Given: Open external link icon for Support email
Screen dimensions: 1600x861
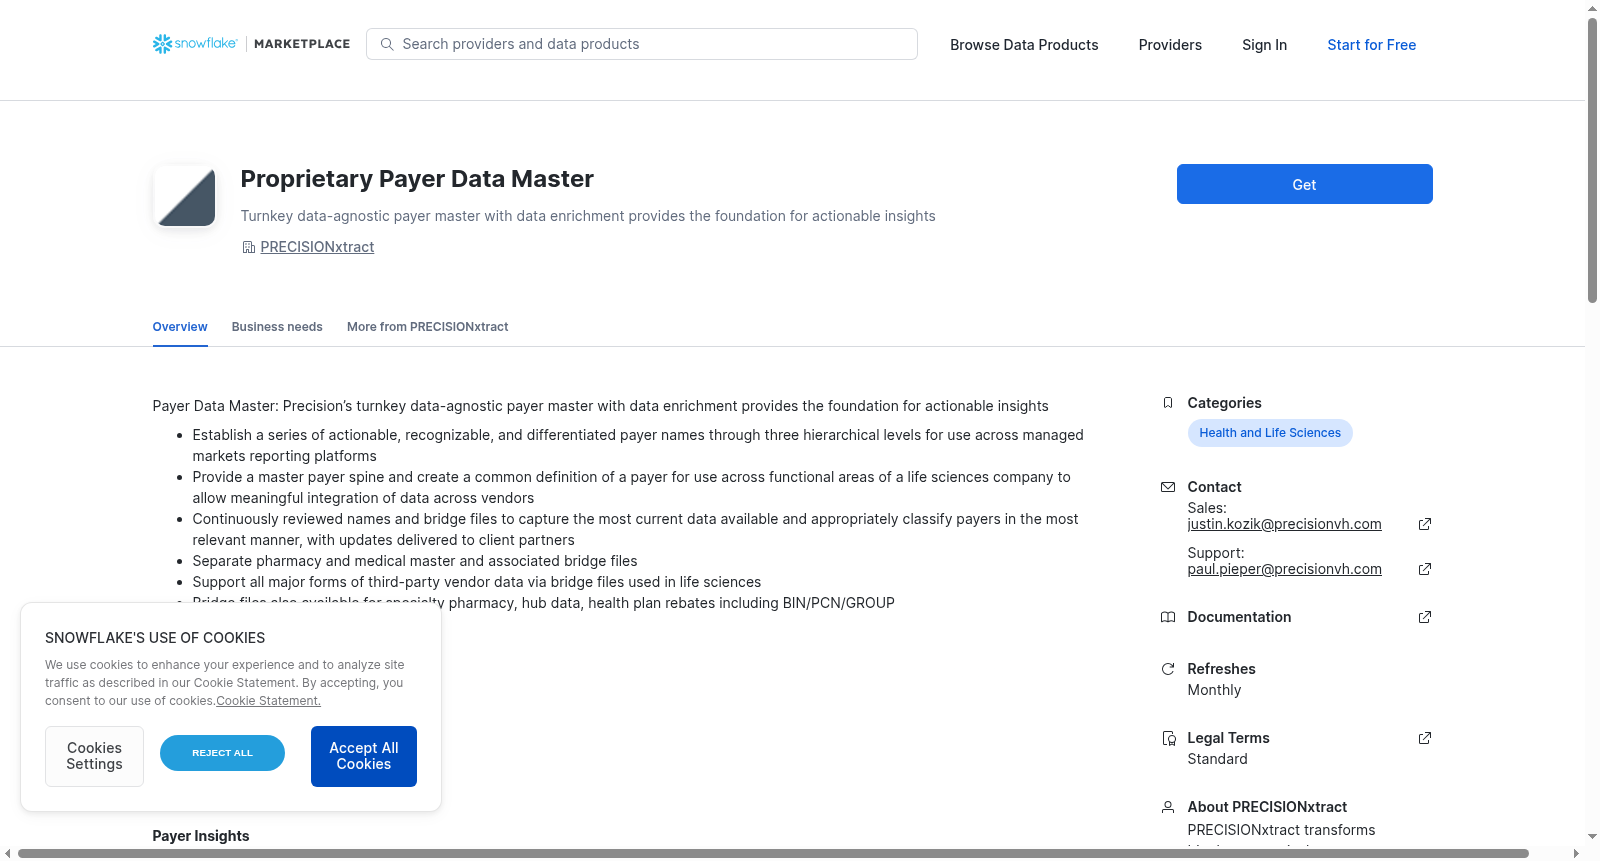Looking at the screenshot, I should [1425, 569].
